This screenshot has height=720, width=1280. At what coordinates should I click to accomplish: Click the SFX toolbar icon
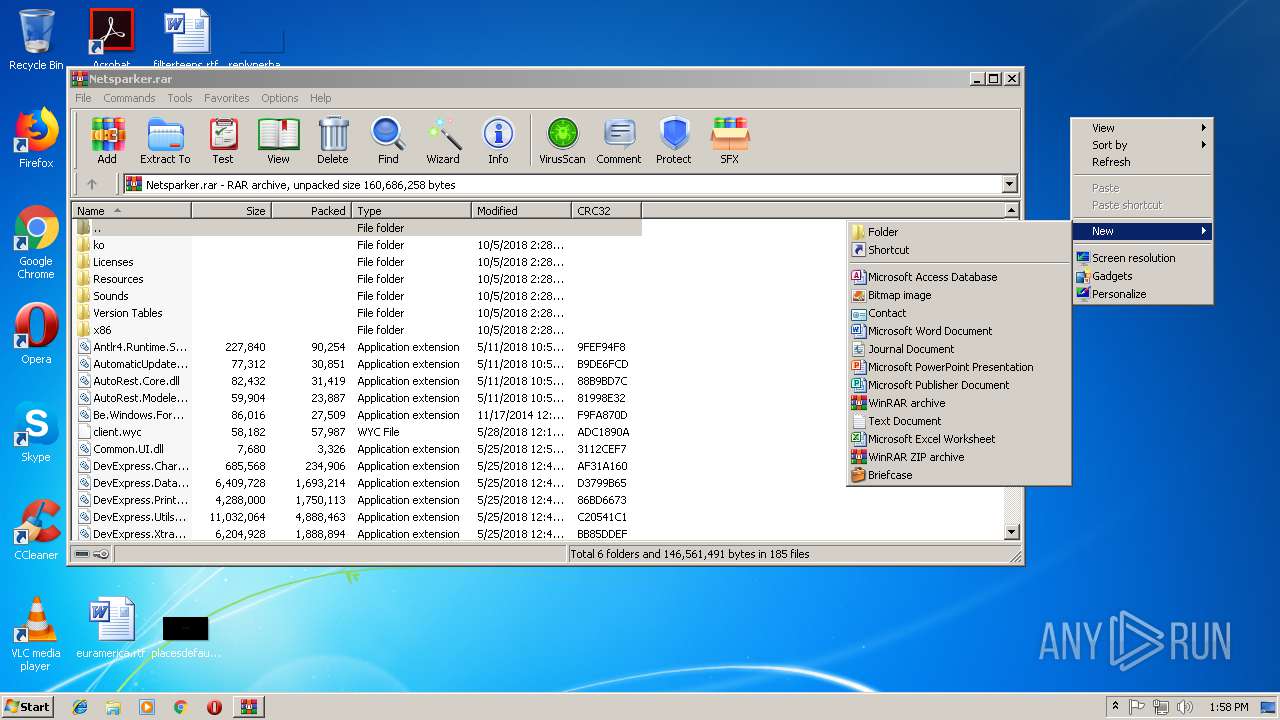[730, 140]
